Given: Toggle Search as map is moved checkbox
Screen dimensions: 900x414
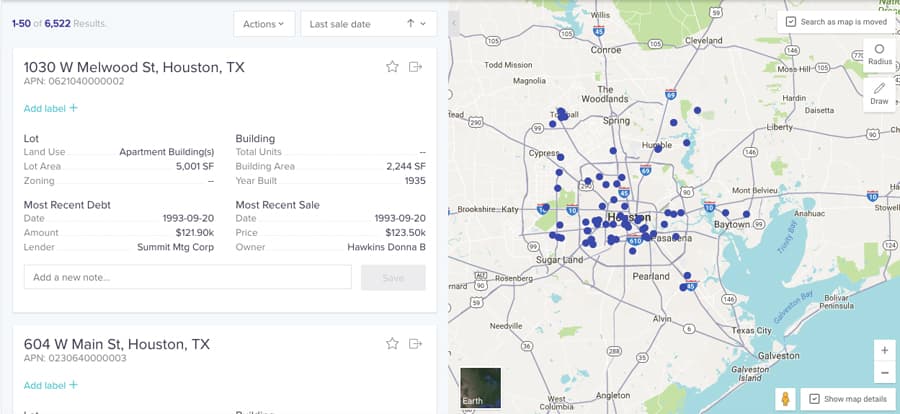Looking at the screenshot, I should point(791,22).
